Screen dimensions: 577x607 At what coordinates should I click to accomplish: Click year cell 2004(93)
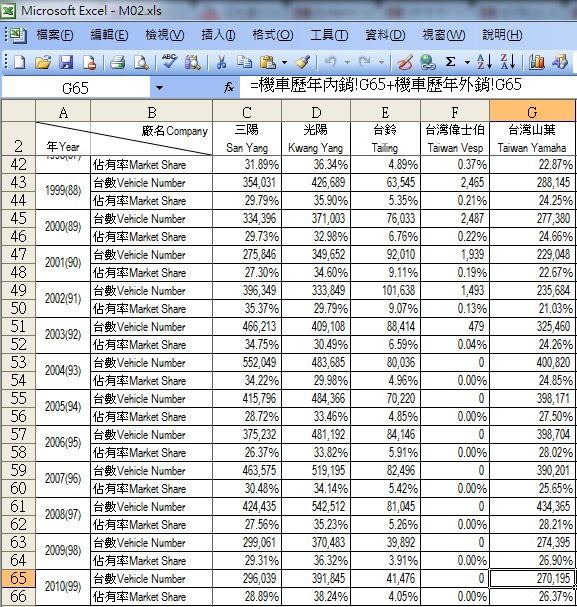point(63,371)
